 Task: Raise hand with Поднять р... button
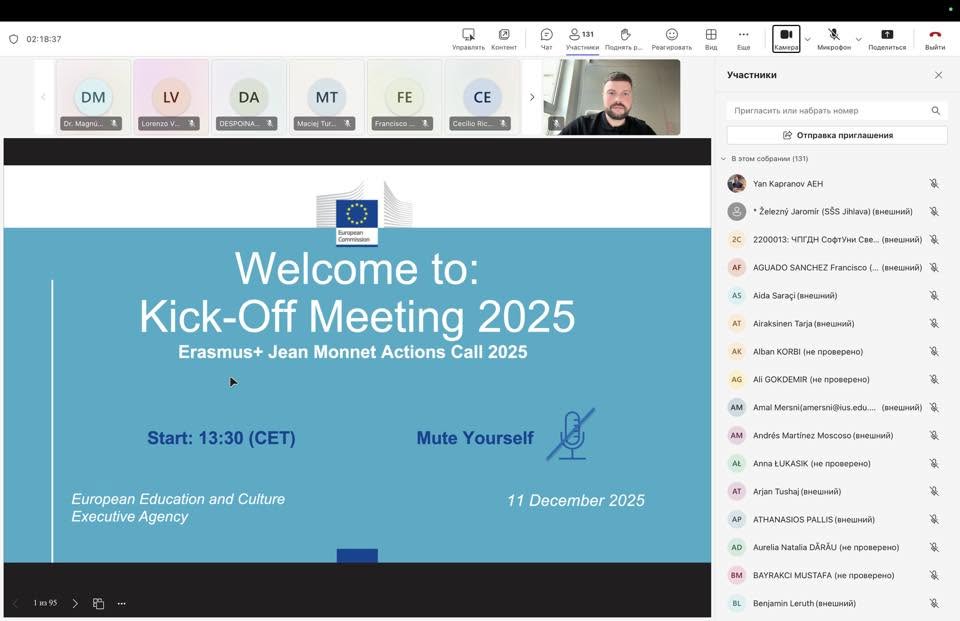coord(624,39)
